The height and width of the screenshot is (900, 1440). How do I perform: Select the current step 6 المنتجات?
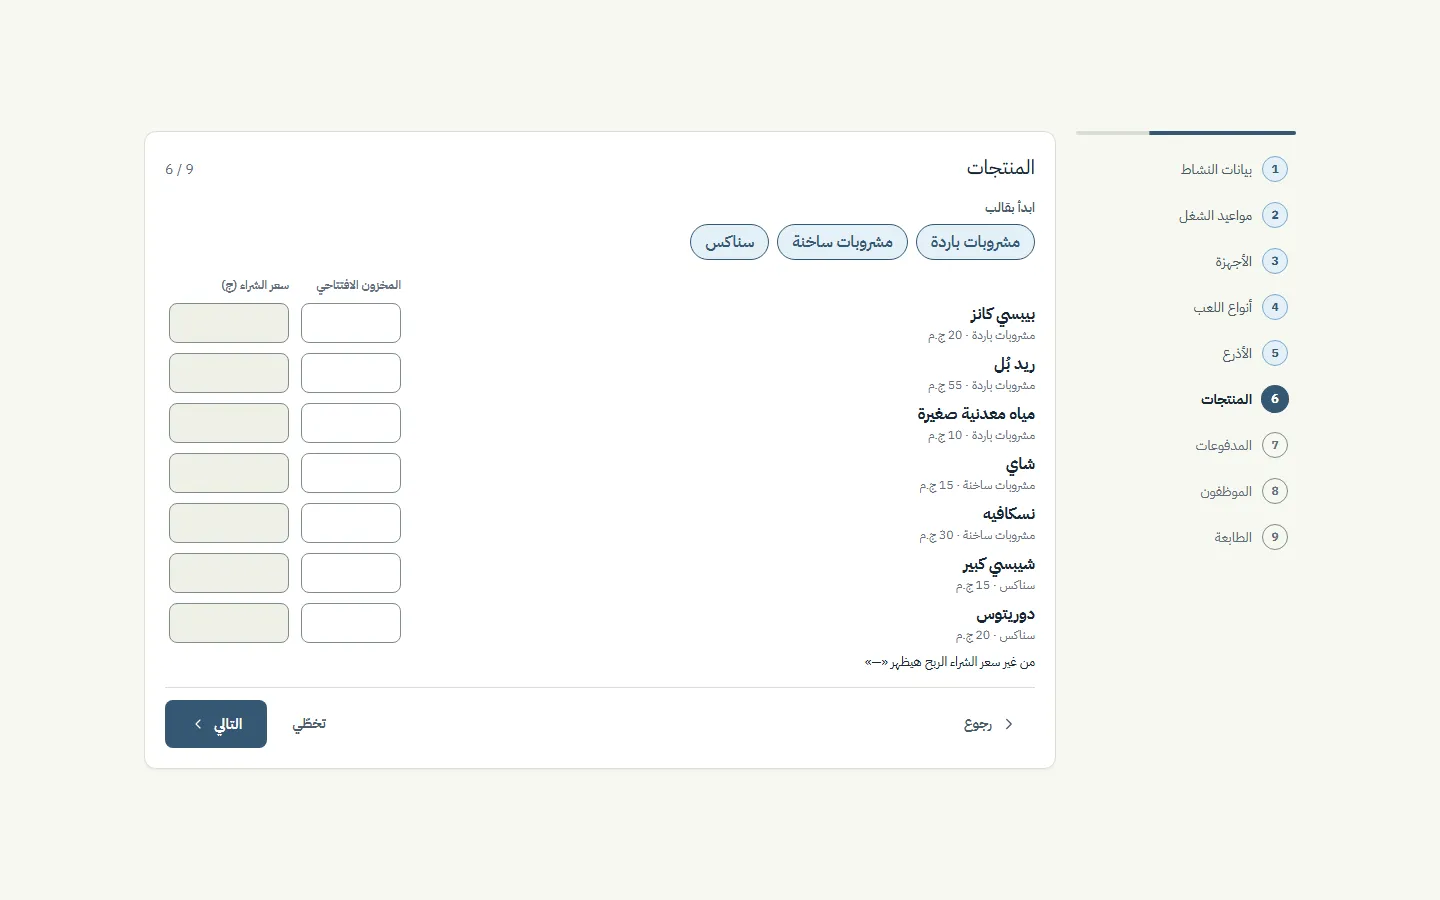[x=1244, y=399]
